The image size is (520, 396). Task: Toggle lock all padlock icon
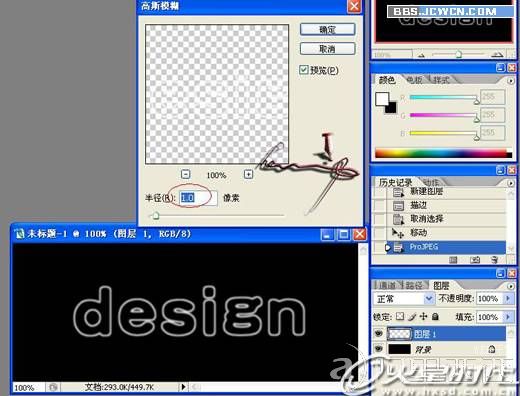(x=435, y=316)
